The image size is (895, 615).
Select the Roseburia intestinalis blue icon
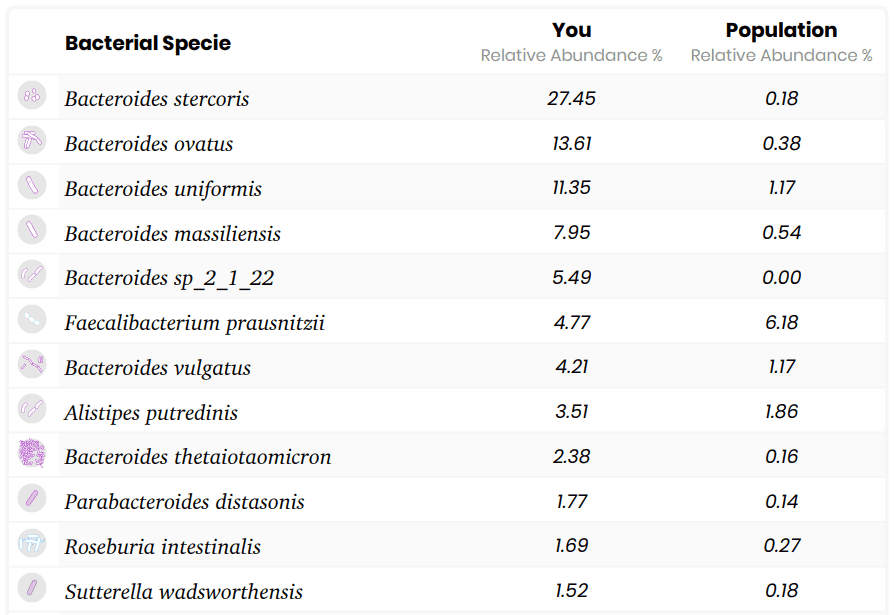[32, 543]
